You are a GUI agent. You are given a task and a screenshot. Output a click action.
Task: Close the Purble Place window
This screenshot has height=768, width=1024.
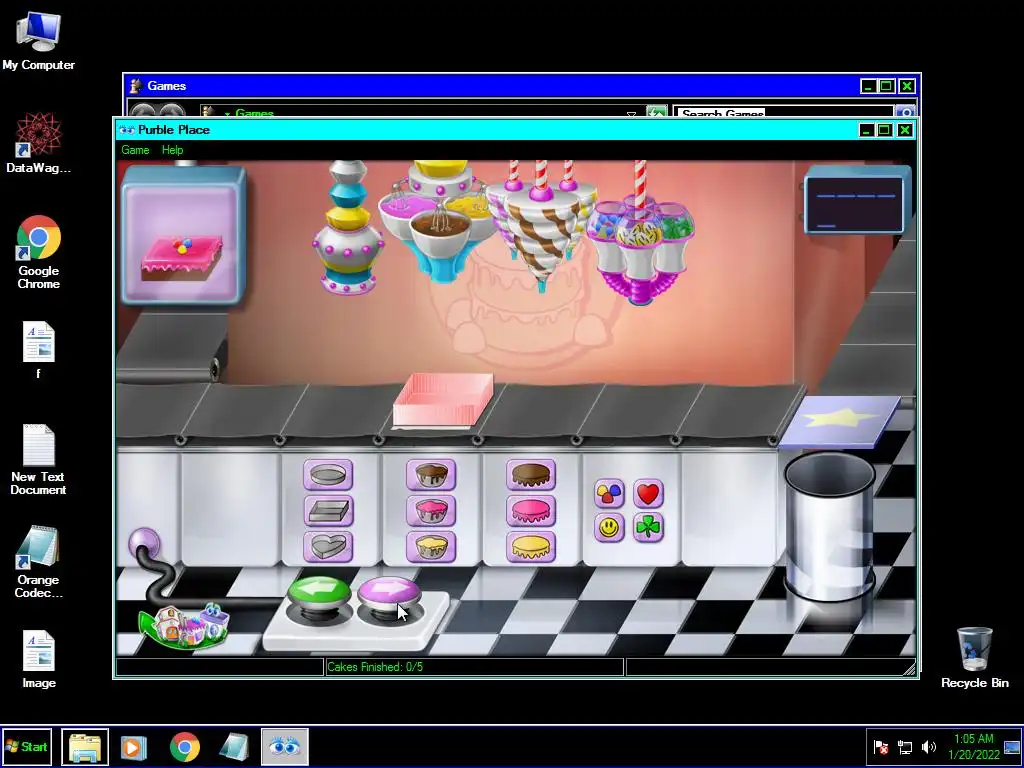coord(904,131)
